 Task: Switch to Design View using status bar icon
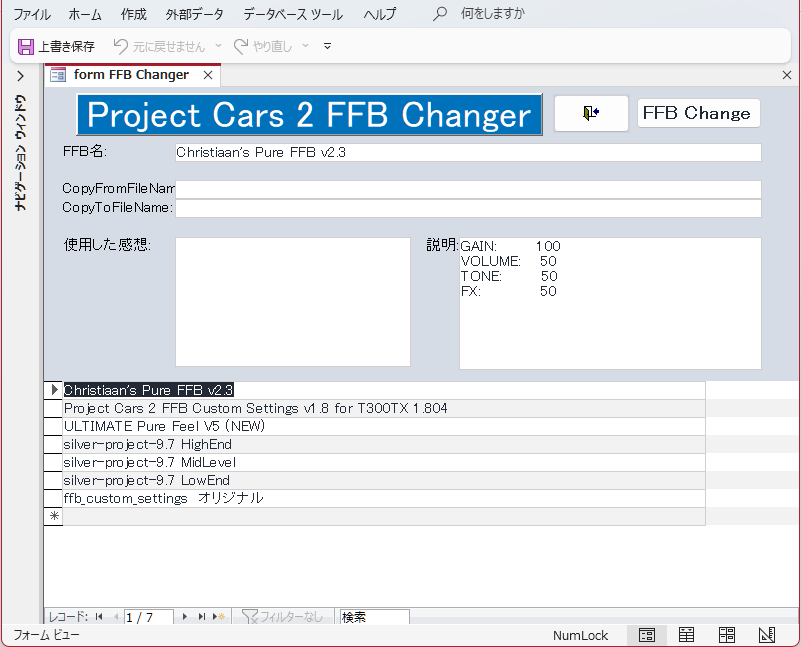(x=766, y=635)
